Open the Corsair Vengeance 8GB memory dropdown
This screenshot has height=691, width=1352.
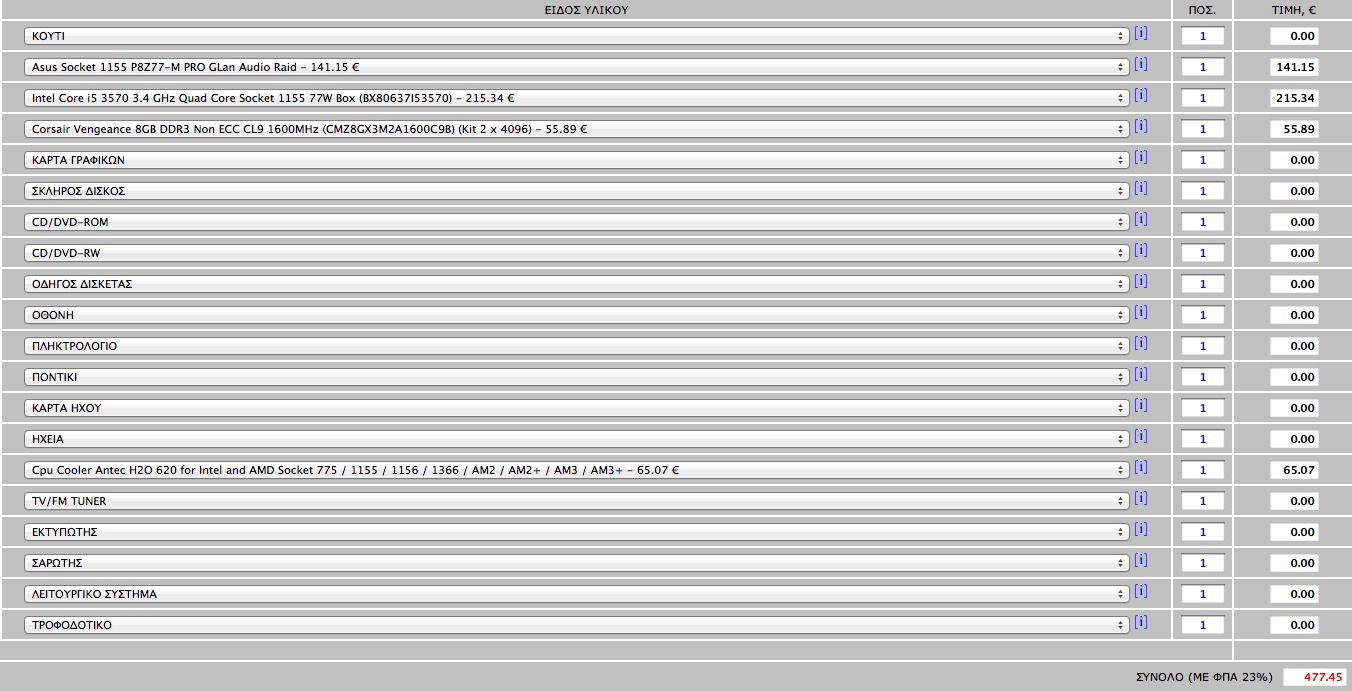point(577,129)
